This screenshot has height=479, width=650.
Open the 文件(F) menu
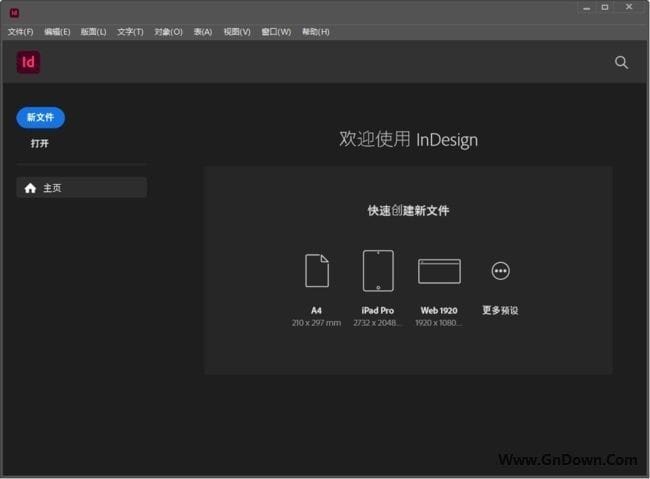20,32
